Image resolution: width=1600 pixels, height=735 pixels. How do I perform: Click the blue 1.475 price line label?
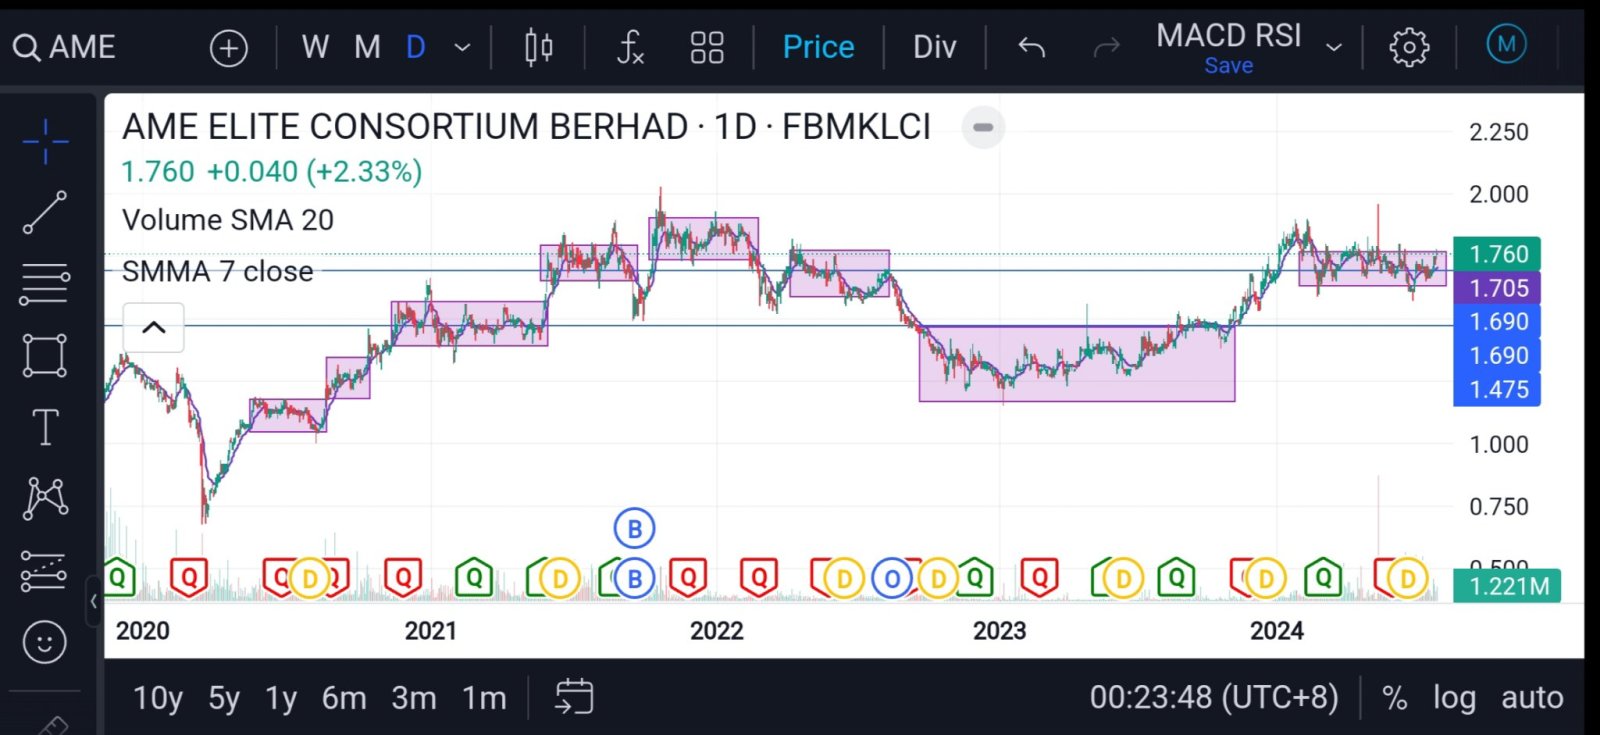coord(1498,389)
